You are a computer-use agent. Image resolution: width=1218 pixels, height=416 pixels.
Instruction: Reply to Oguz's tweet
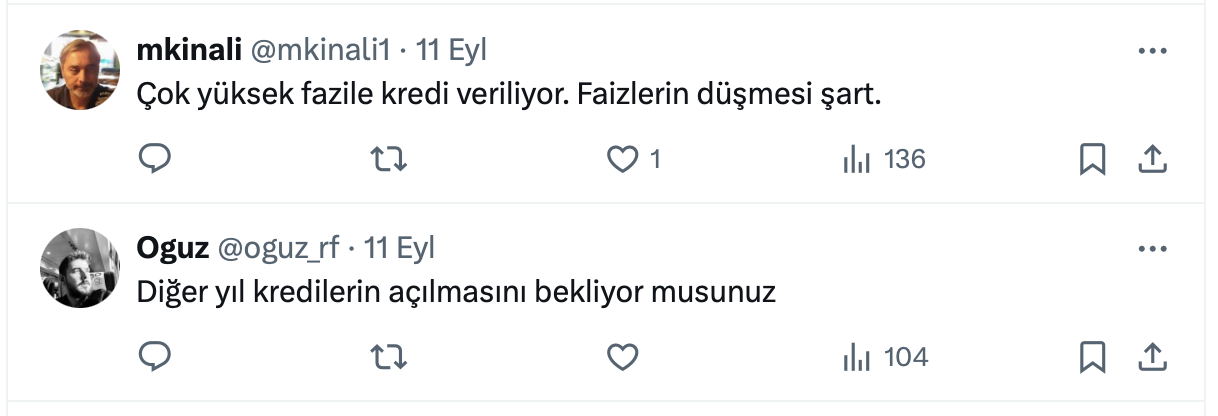click(x=154, y=355)
